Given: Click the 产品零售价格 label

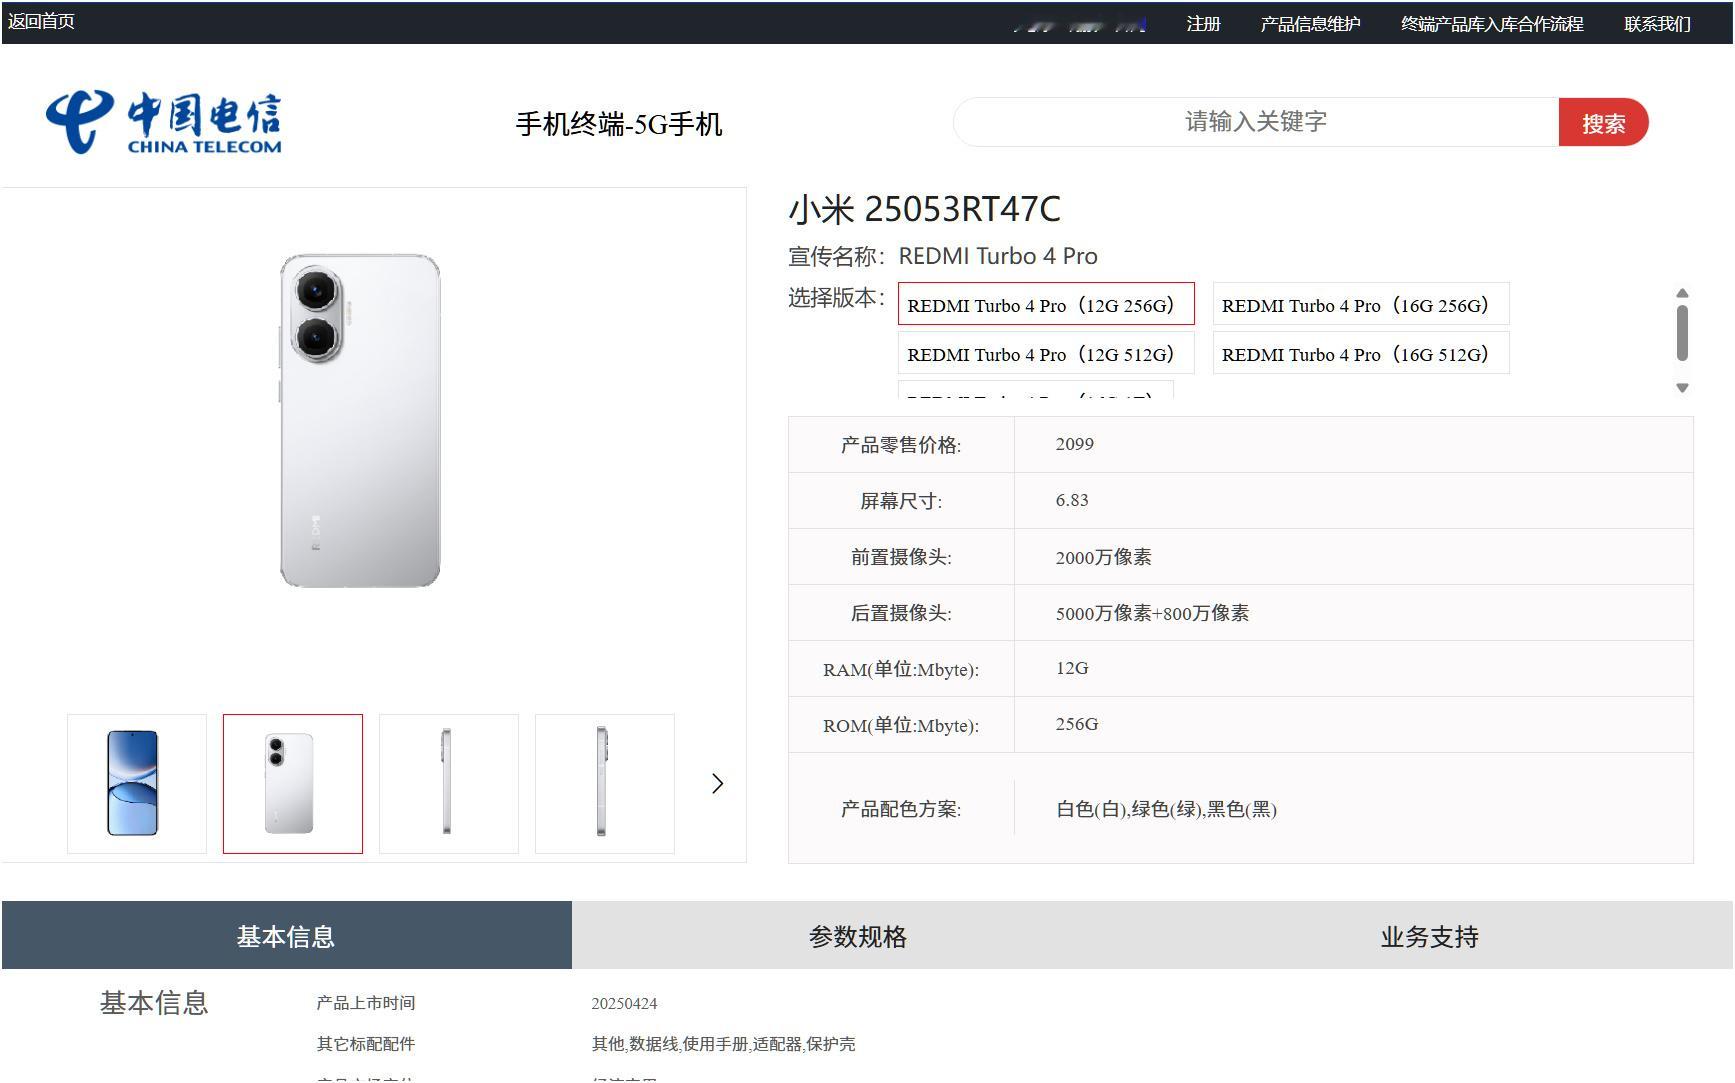Looking at the screenshot, I should (901, 445).
